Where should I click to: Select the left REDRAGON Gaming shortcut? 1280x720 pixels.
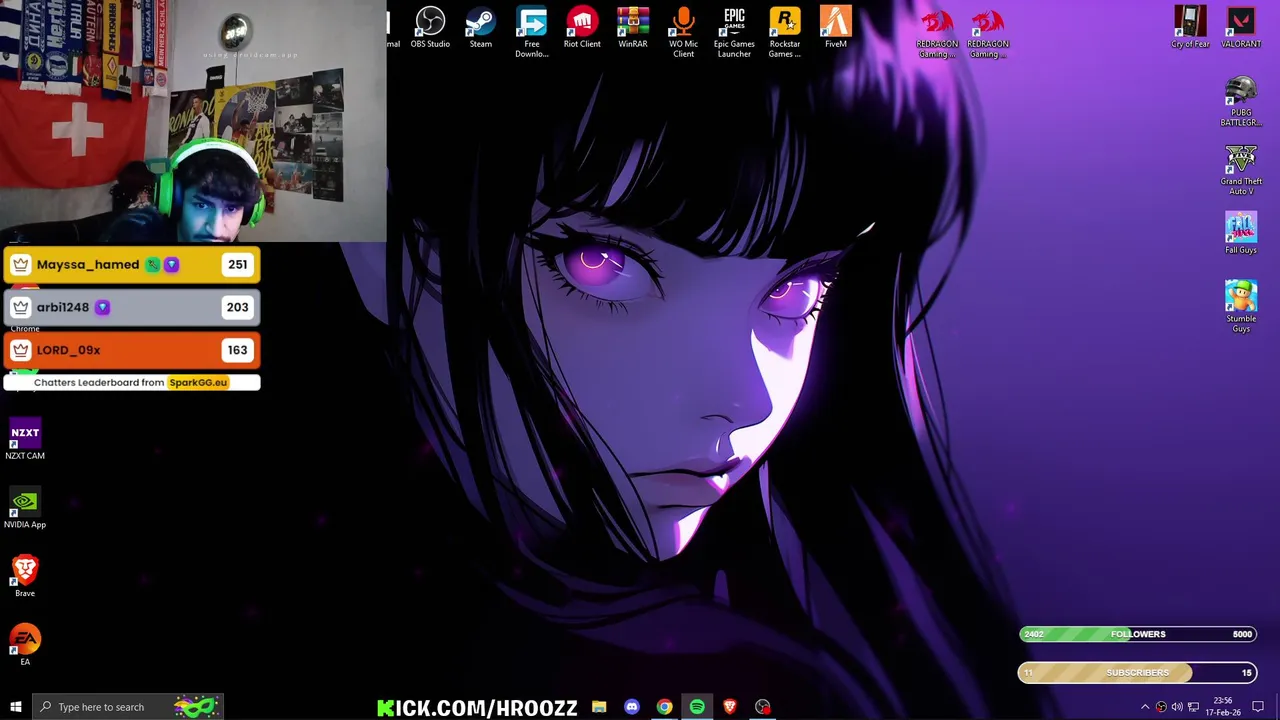pos(937,33)
